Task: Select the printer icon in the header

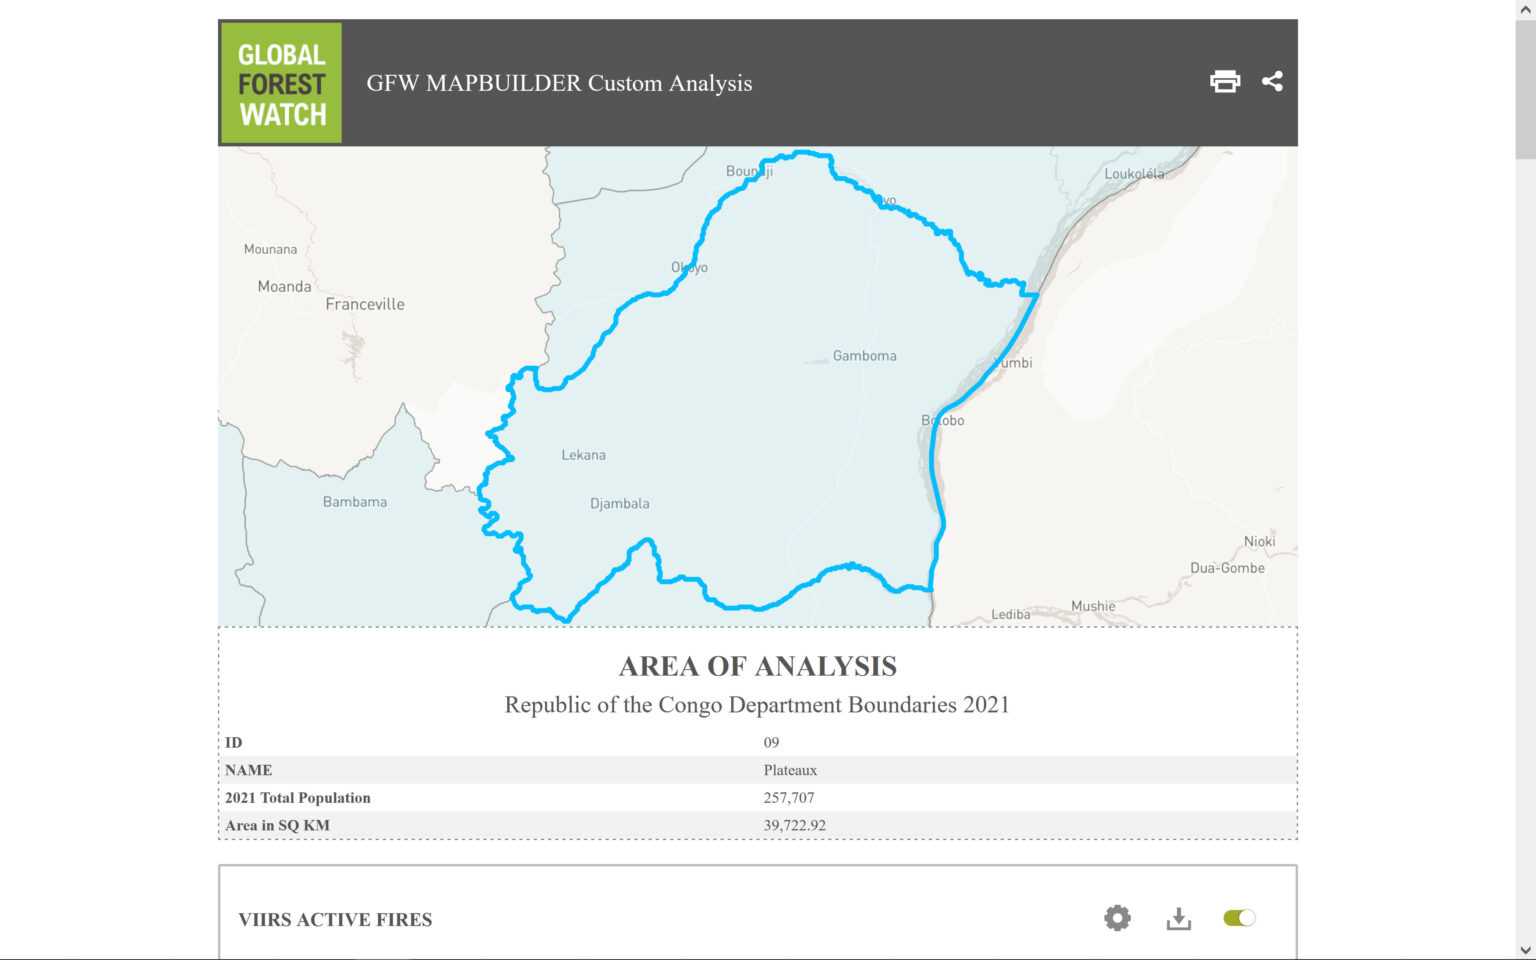Action: 1225,81
